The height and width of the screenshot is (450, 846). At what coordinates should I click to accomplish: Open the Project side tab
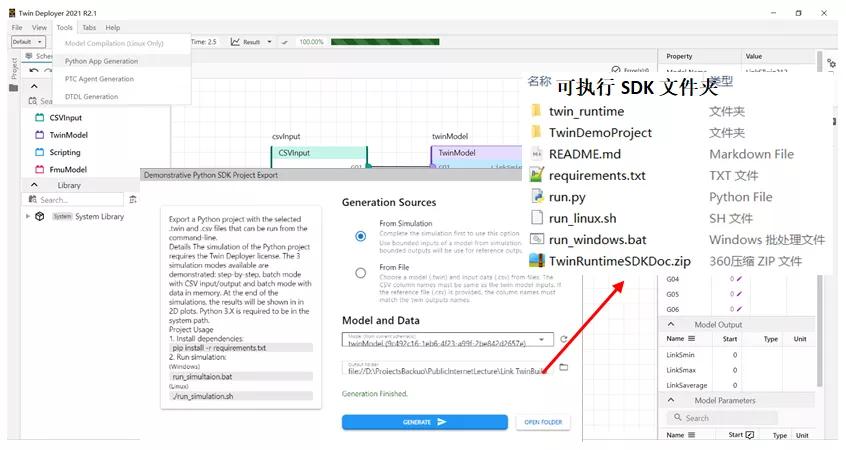(14, 69)
